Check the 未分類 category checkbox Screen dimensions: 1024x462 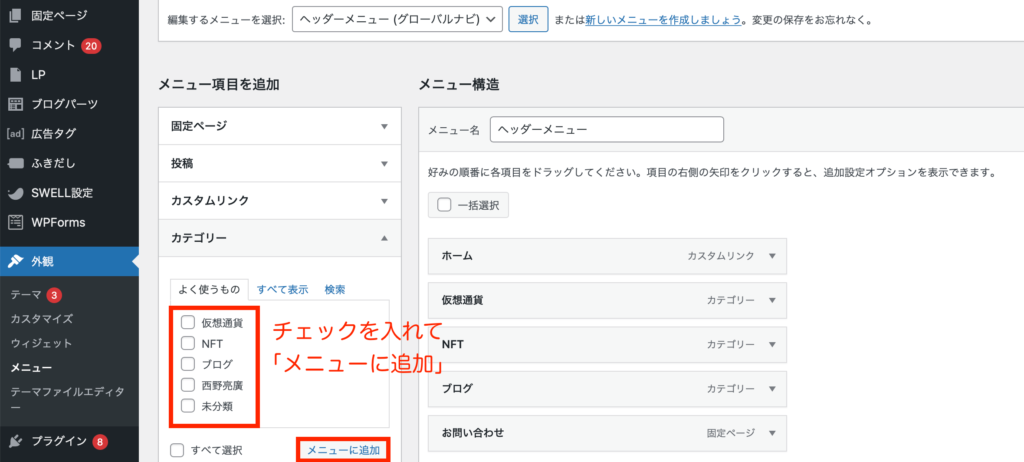[188, 406]
